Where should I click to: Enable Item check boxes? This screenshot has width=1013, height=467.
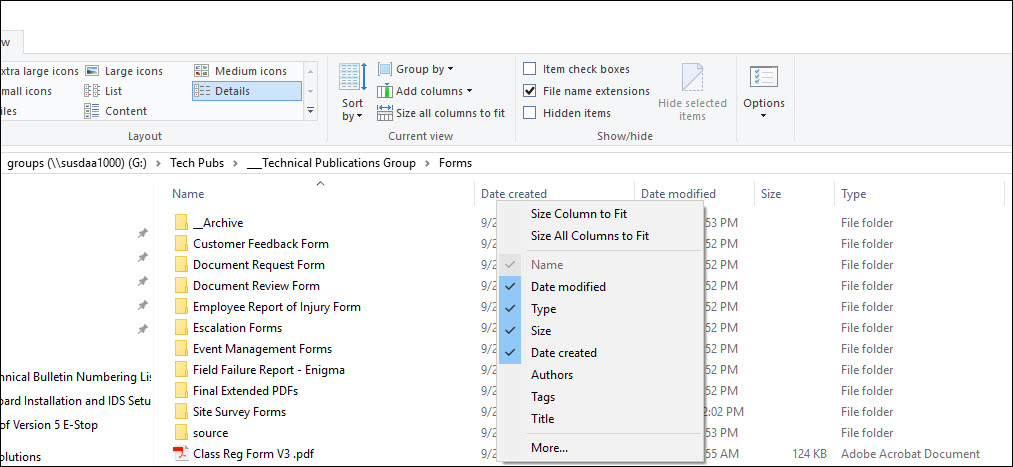pyautogui.click(x=530, y=69)
